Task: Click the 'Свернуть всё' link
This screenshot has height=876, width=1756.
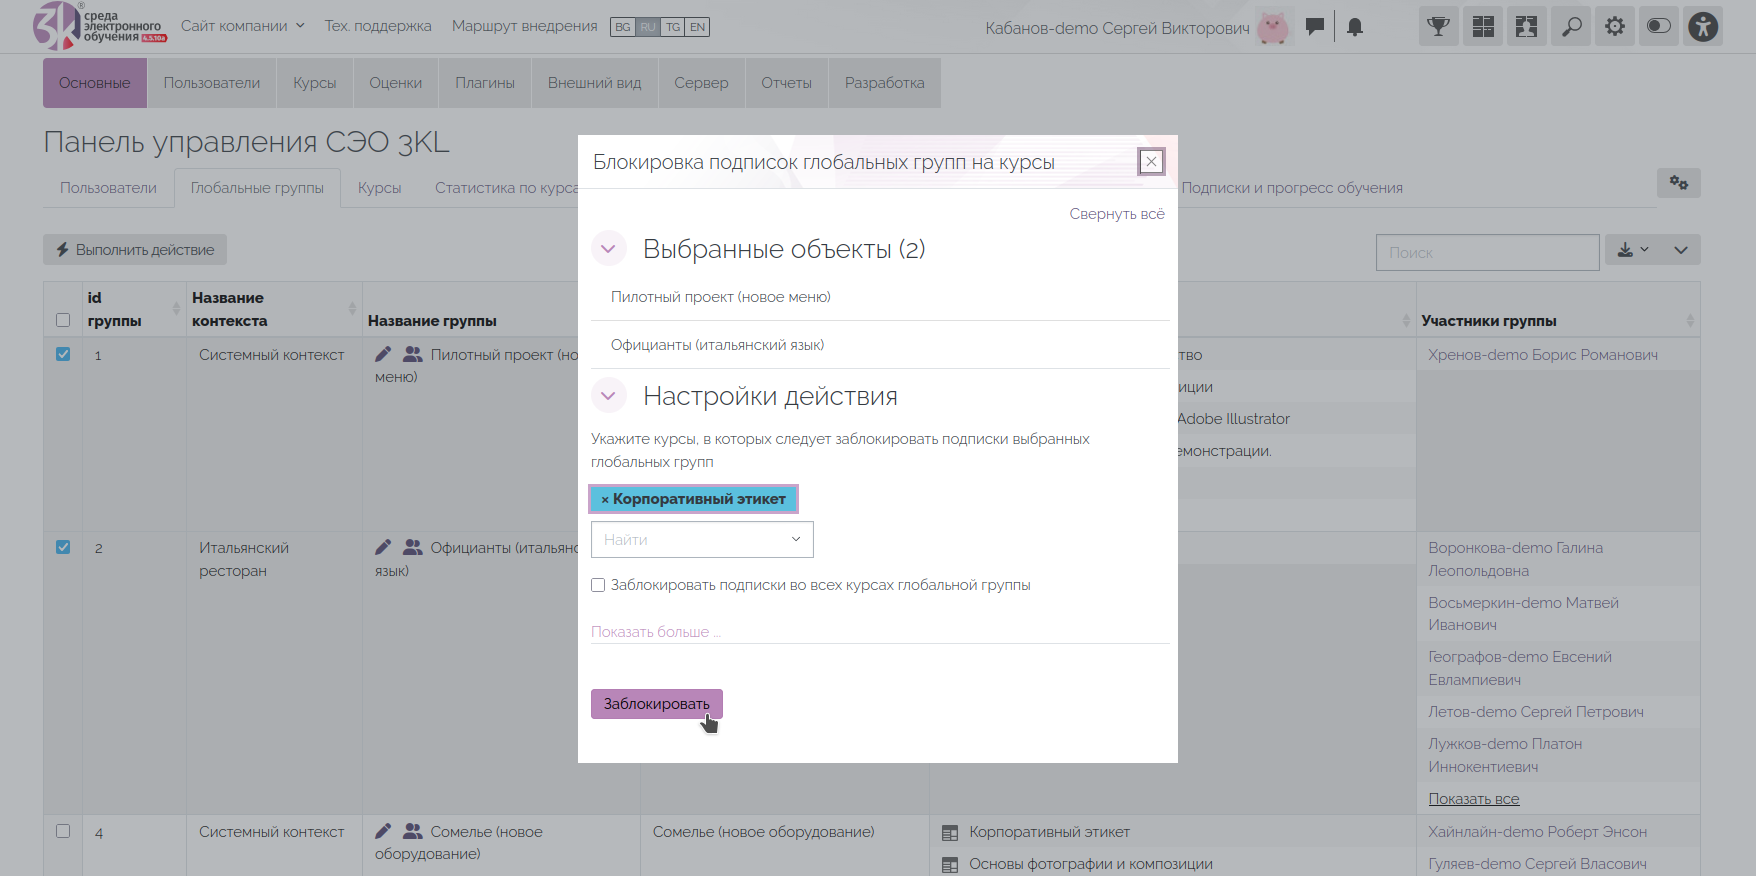Action: click(x=1116, y=214)
